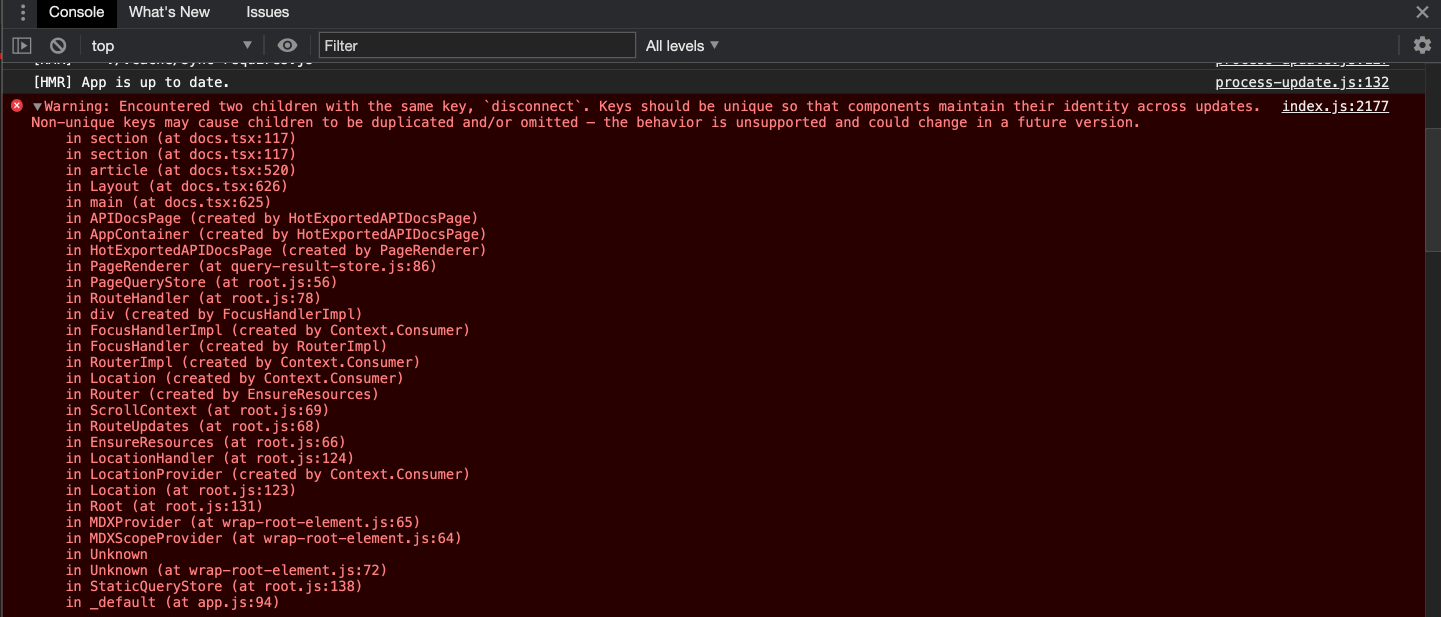Click 'in StaticQueryStore (at root.js:138)' line

tap(214, 586)
